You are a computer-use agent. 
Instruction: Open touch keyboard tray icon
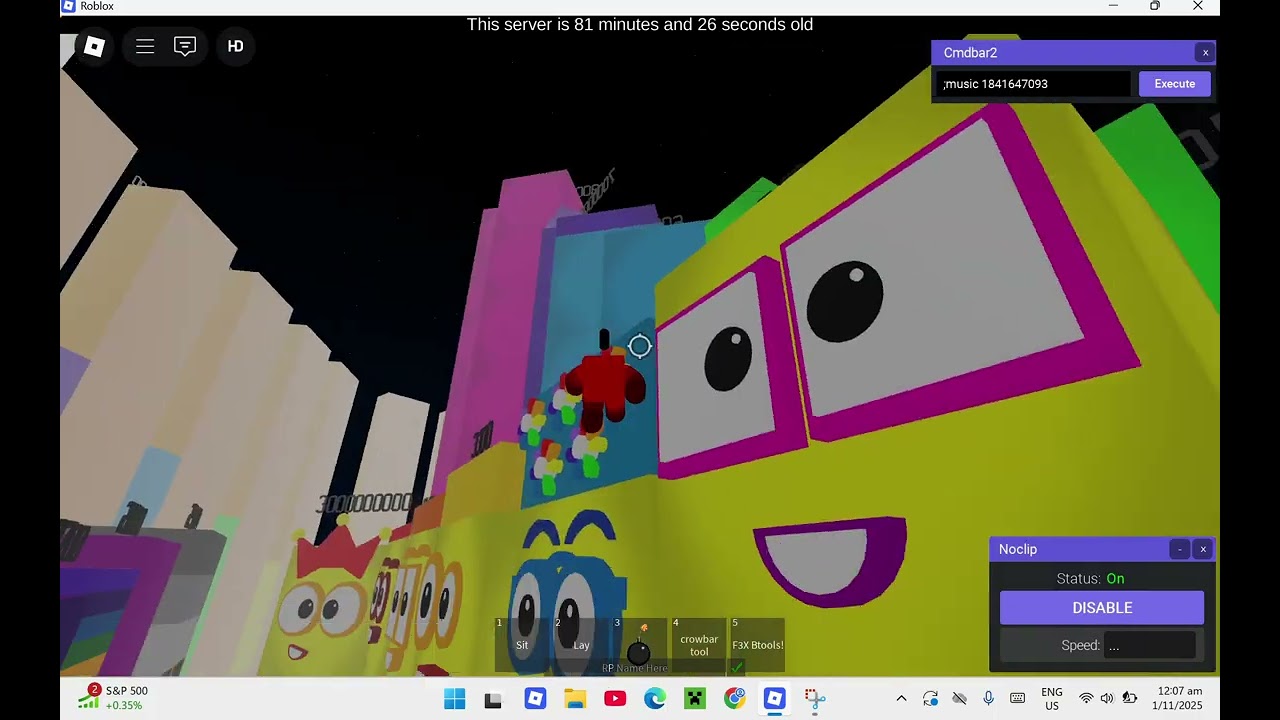point(1017,698)
